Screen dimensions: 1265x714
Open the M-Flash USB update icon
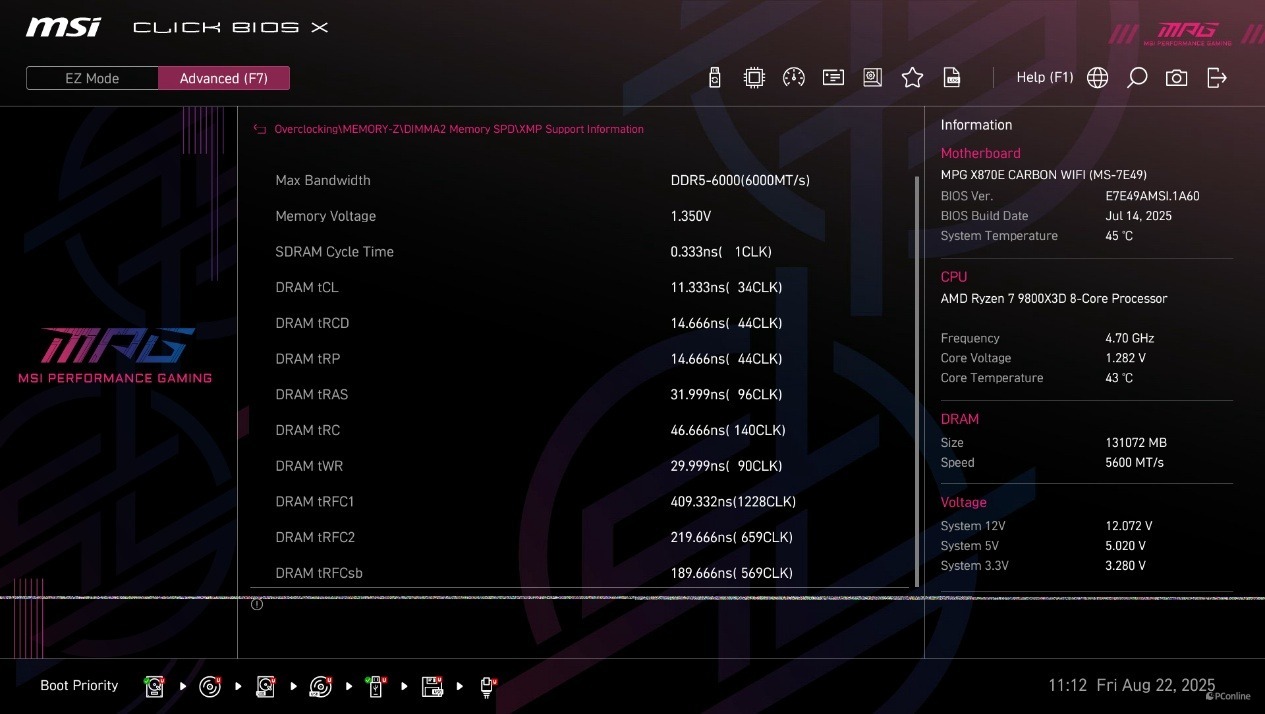[x=715, y=78]
